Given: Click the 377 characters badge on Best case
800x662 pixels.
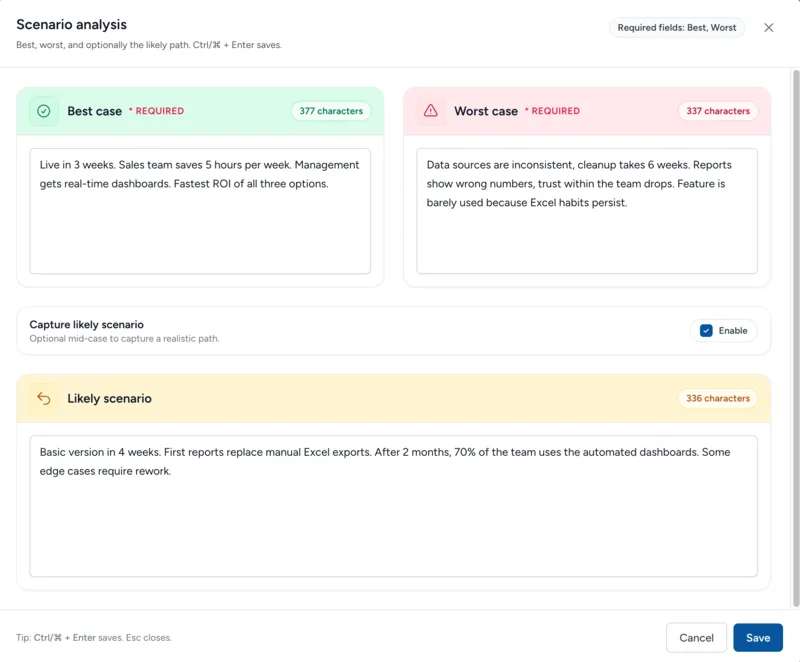Looking at the screenshot, I should pyautogui.click(x=331, y=111).
